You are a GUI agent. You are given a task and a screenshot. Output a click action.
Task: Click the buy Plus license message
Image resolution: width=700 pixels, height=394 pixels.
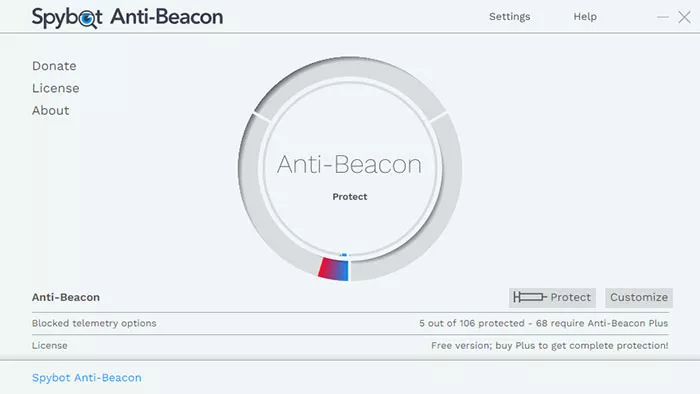tap(550, 345)
